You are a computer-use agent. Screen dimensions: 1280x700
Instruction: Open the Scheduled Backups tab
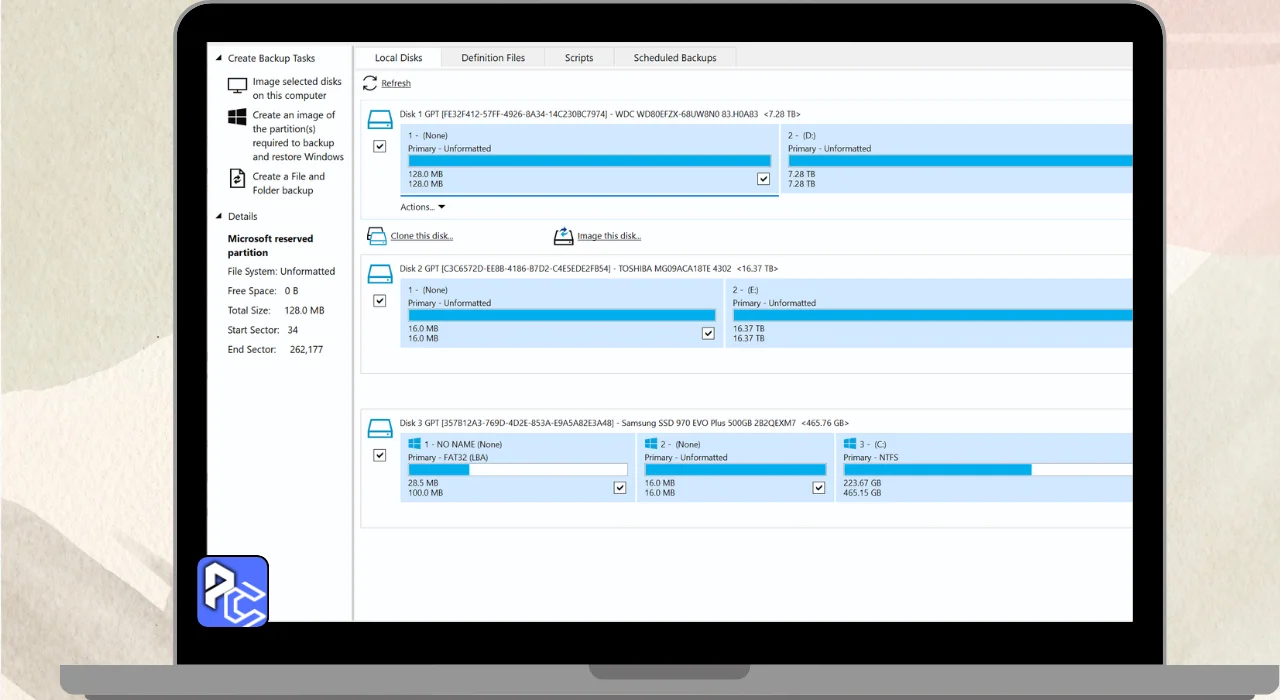(675, 58)
